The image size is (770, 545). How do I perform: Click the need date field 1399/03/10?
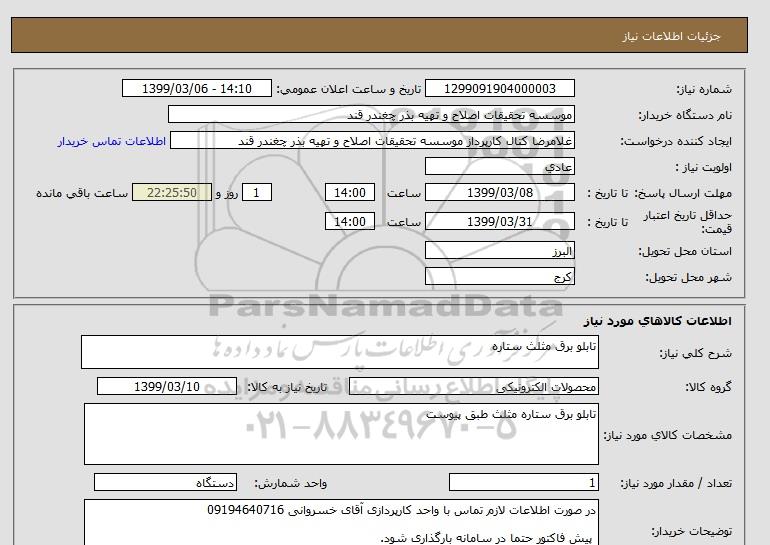[x=167, y=386]
